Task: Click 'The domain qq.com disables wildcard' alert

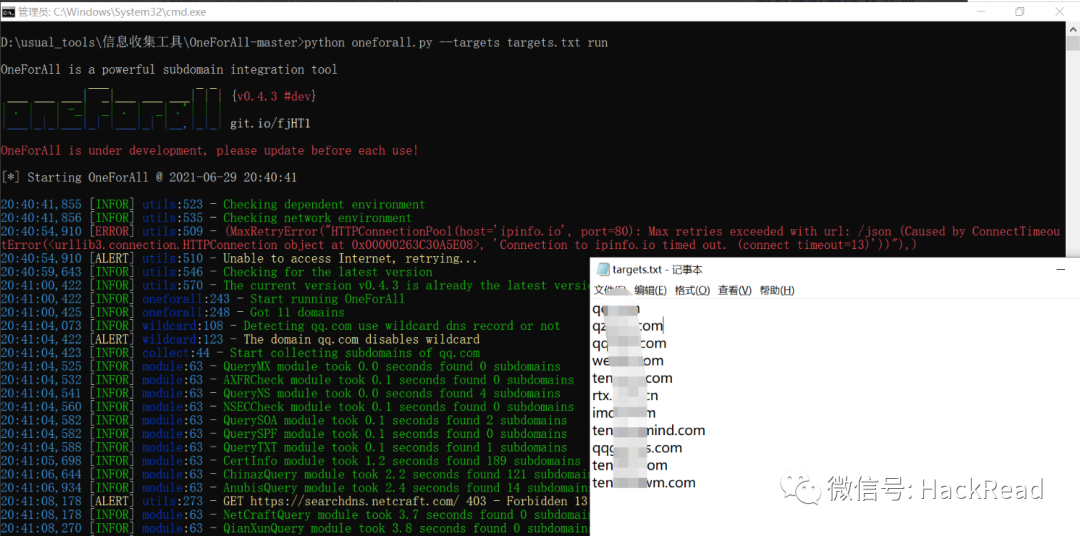Action: pyautogui.click(x=240, y=339)
